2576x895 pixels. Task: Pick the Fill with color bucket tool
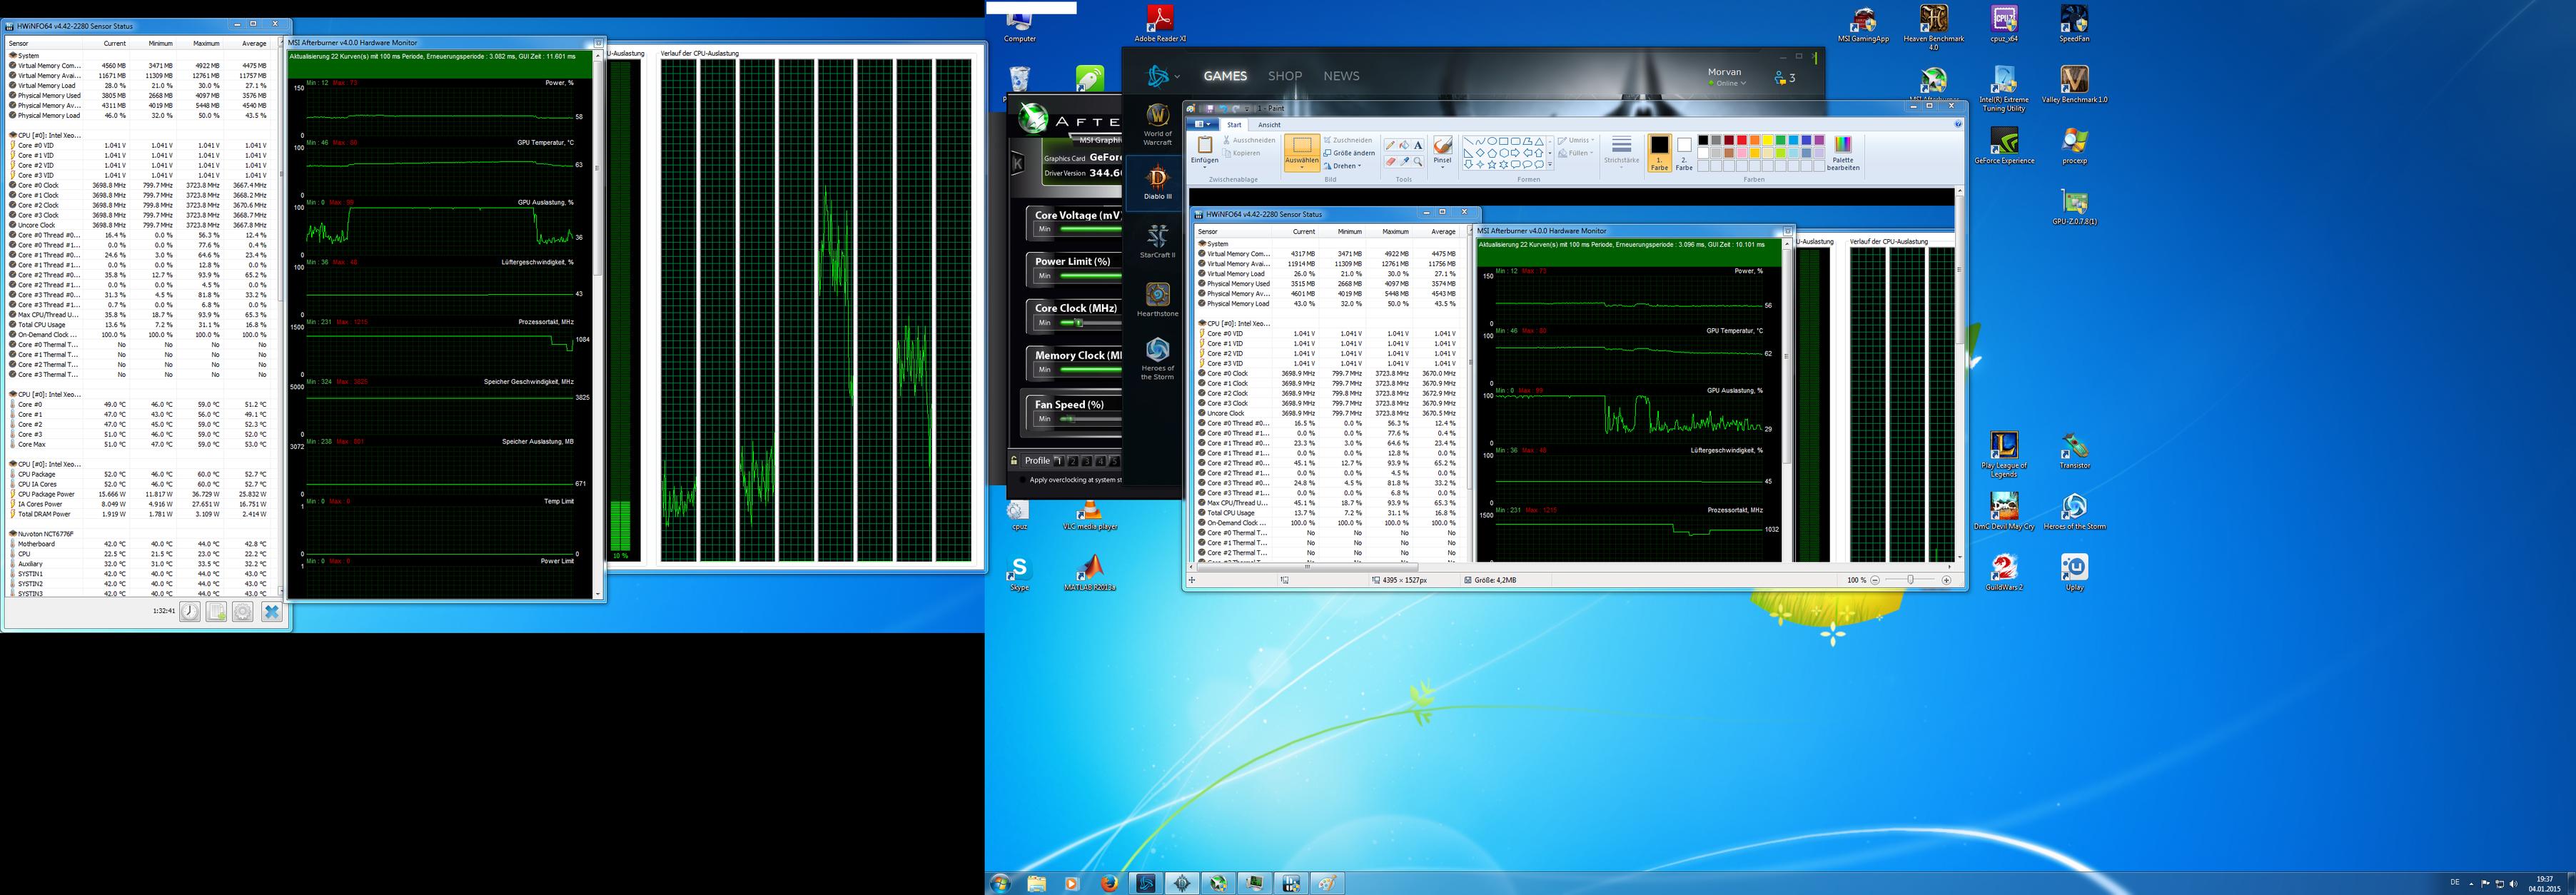1404,145
